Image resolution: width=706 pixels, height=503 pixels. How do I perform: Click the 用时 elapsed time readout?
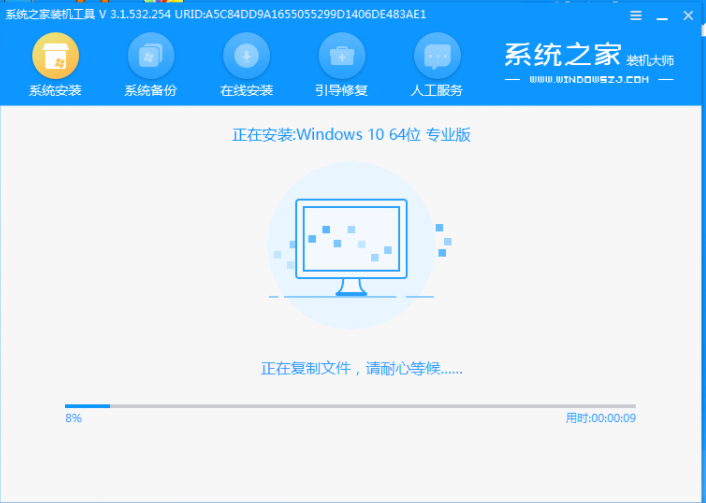[x=600, y=418]
